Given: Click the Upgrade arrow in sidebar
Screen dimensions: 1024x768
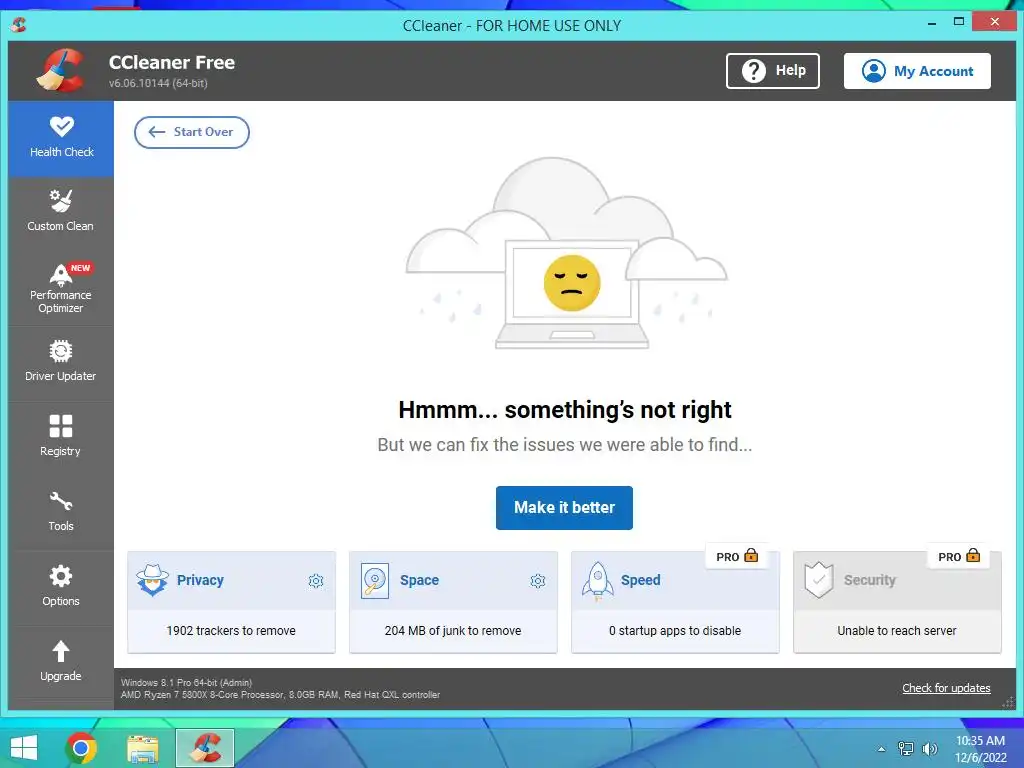Looking at the screenshot, I should (x=61, y=651).
